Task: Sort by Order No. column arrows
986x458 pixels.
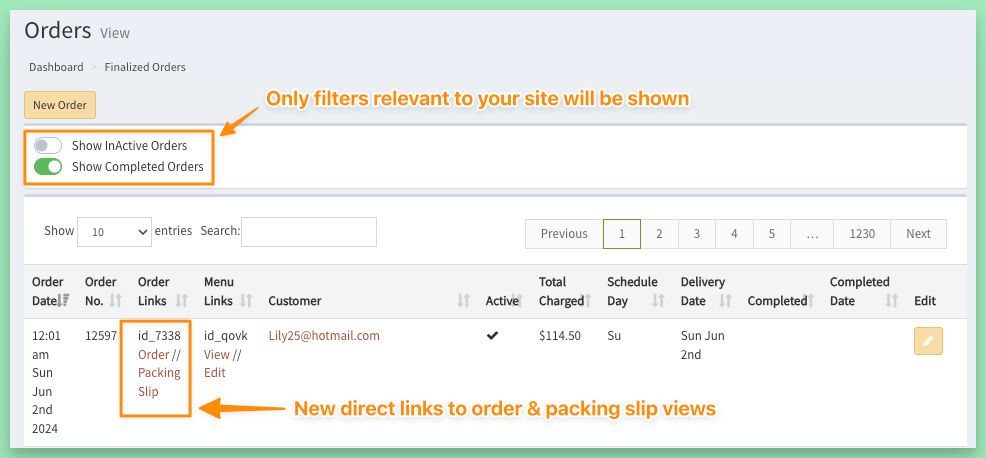Action: (116, 301)
